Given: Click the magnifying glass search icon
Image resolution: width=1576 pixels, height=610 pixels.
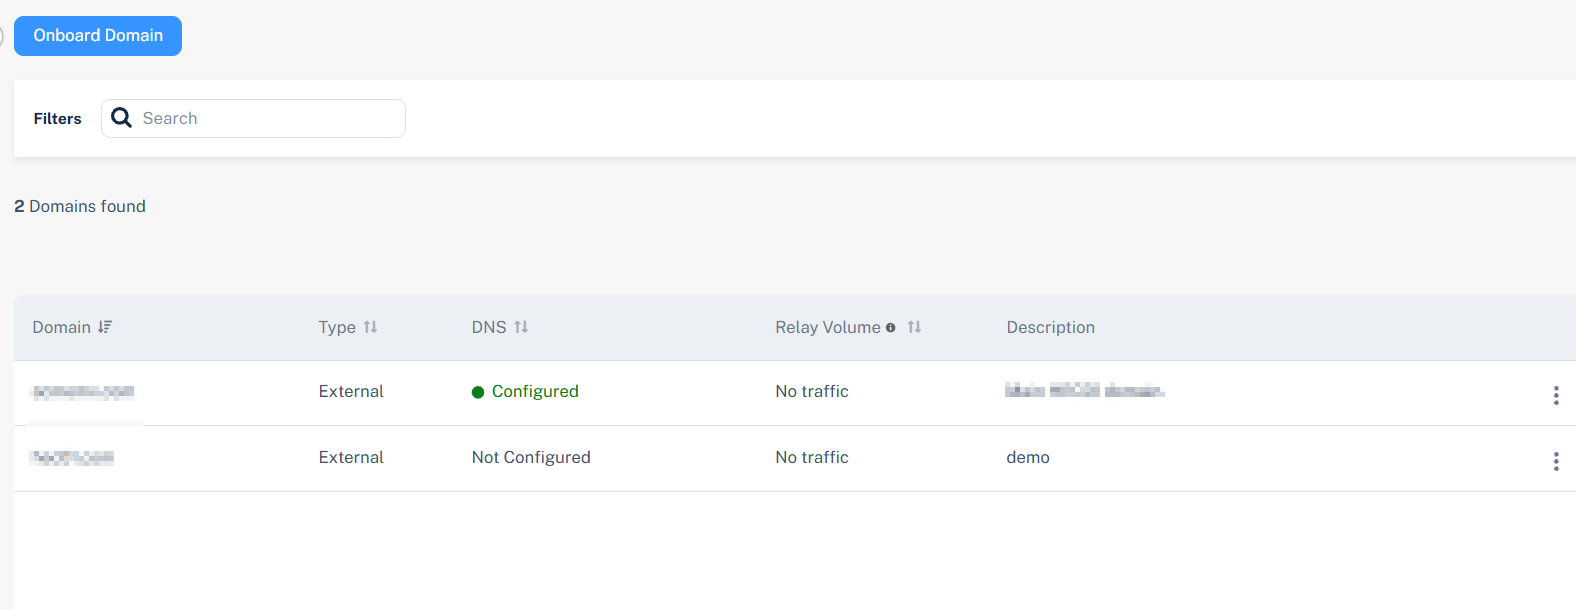Looking at the screenshot, I should click(x=122, y=118).
